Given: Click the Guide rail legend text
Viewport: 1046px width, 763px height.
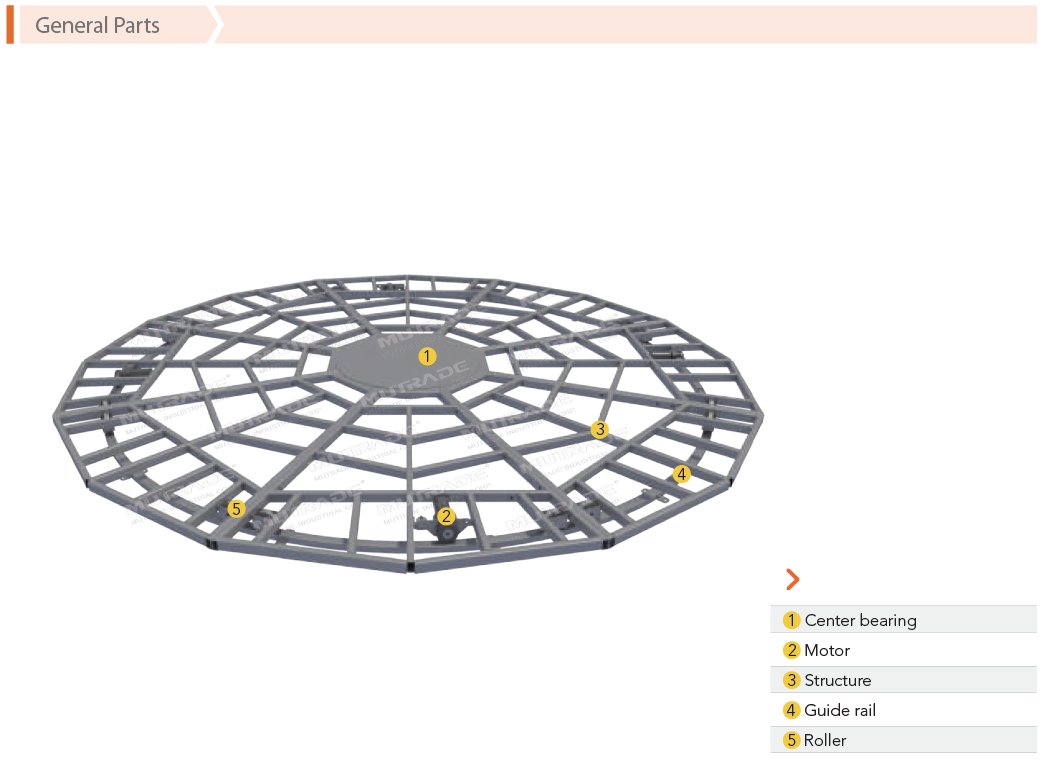Looking at the screenshot, I should 840,710.
